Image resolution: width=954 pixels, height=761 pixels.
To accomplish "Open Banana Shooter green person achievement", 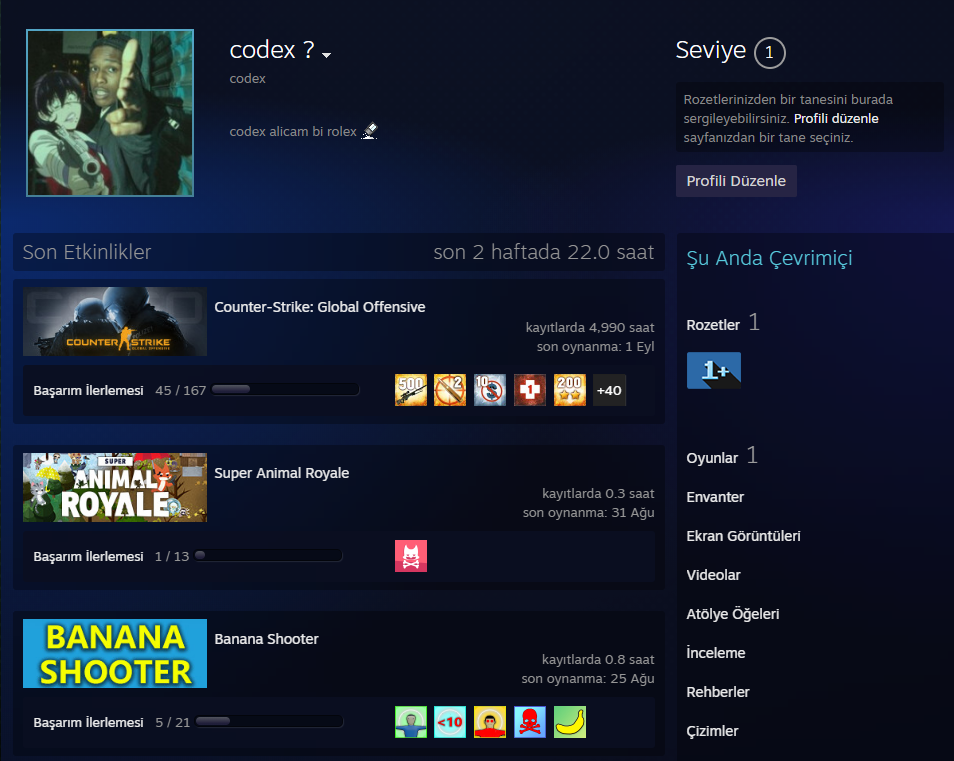I will click(x=411, y=722).
